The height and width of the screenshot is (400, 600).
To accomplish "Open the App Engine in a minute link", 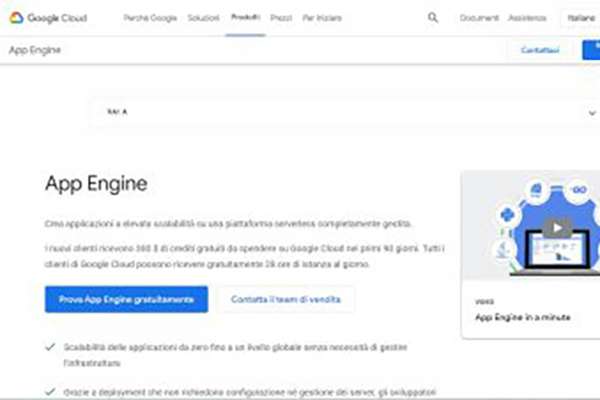I will coord(523,317).
